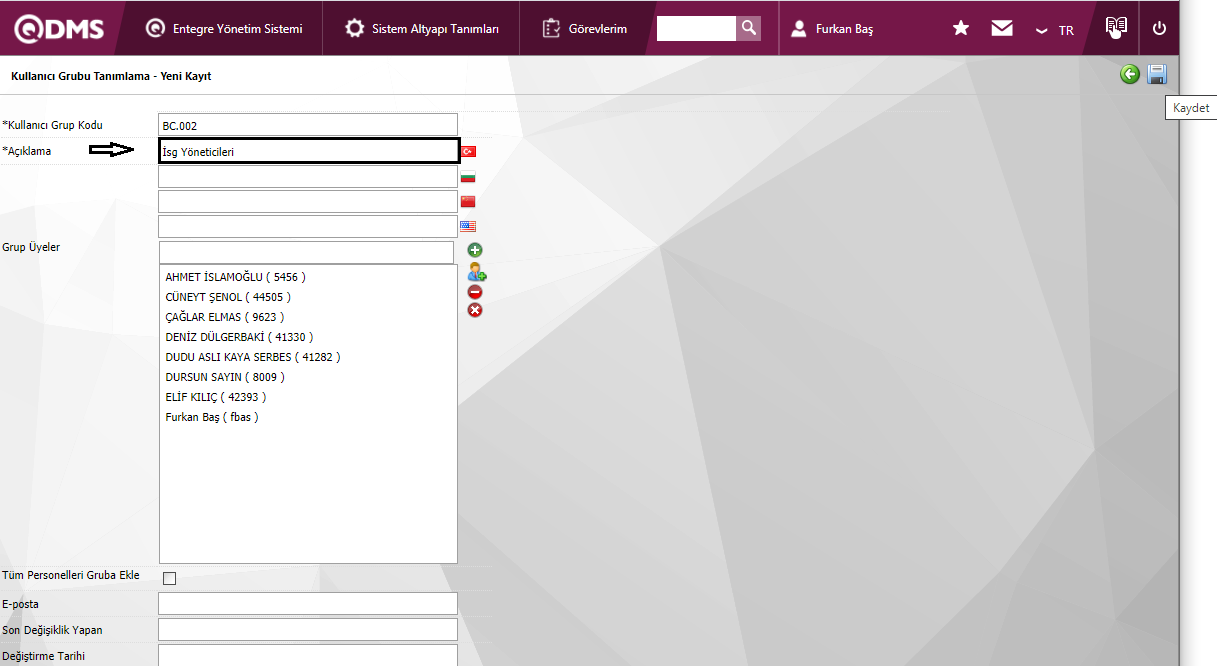
Task: Click Son Değişiklik Yapan field
Action: (308, 629)
